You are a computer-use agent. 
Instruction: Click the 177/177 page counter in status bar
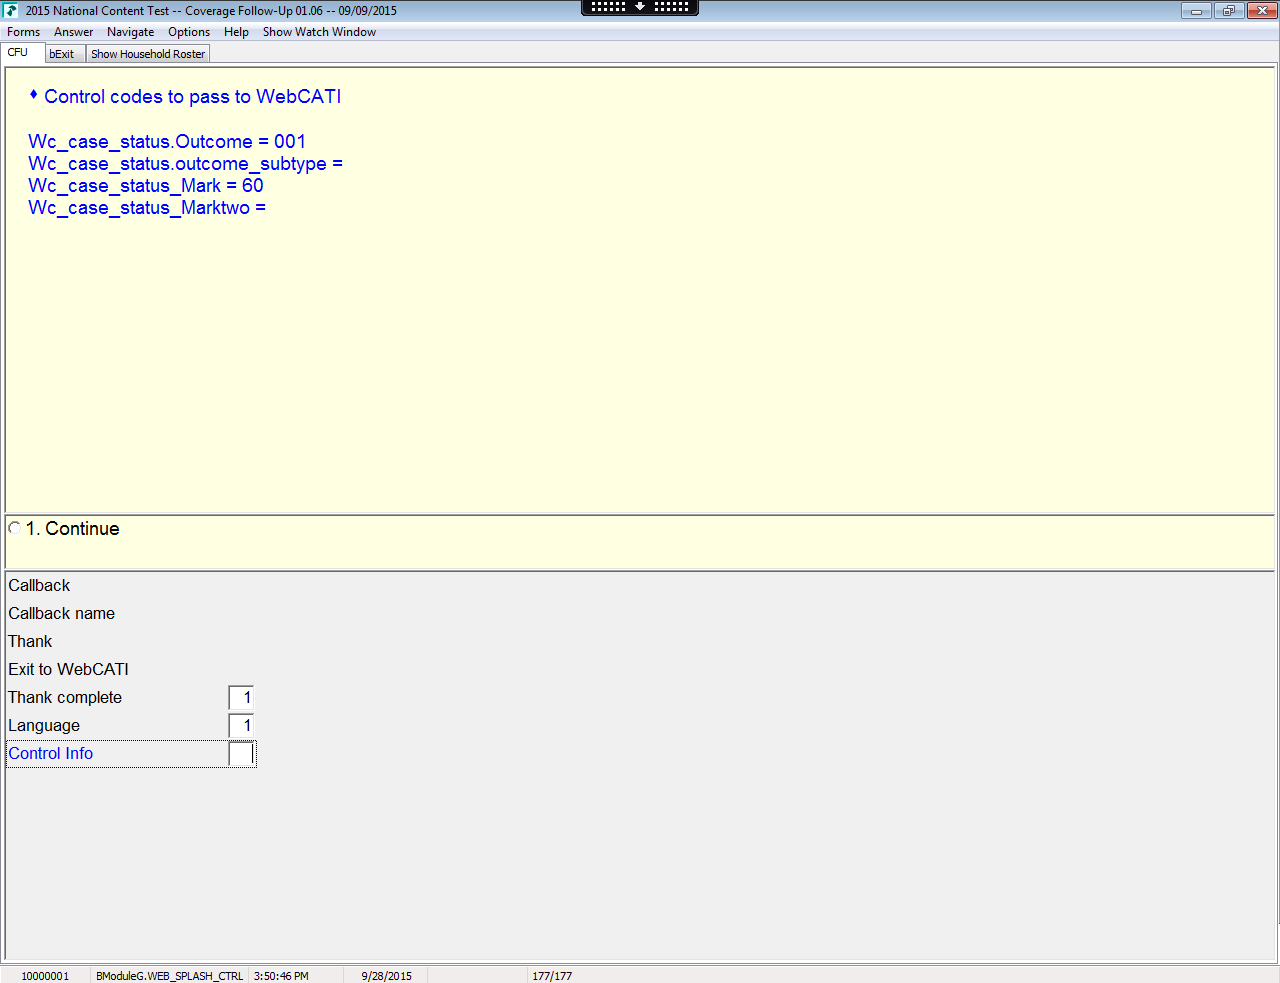[552, 976]
